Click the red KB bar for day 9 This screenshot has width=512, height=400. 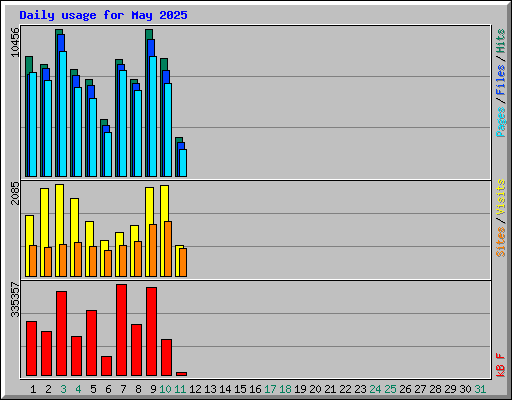(x=151, y=331)
